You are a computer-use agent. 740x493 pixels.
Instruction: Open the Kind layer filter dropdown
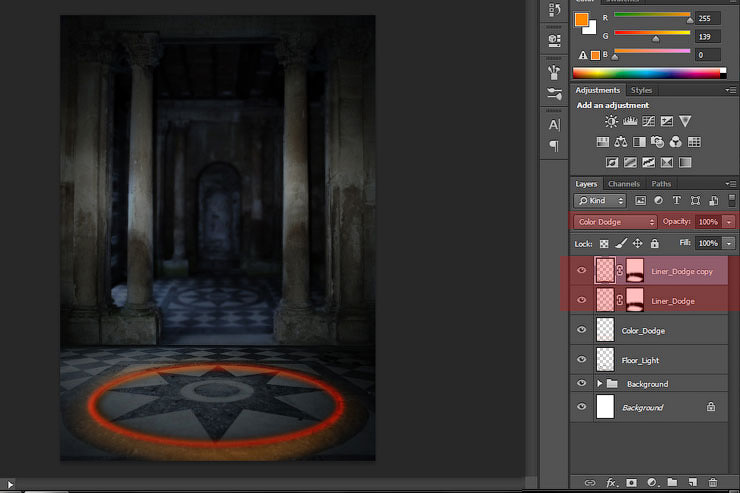tap(599, 201)
